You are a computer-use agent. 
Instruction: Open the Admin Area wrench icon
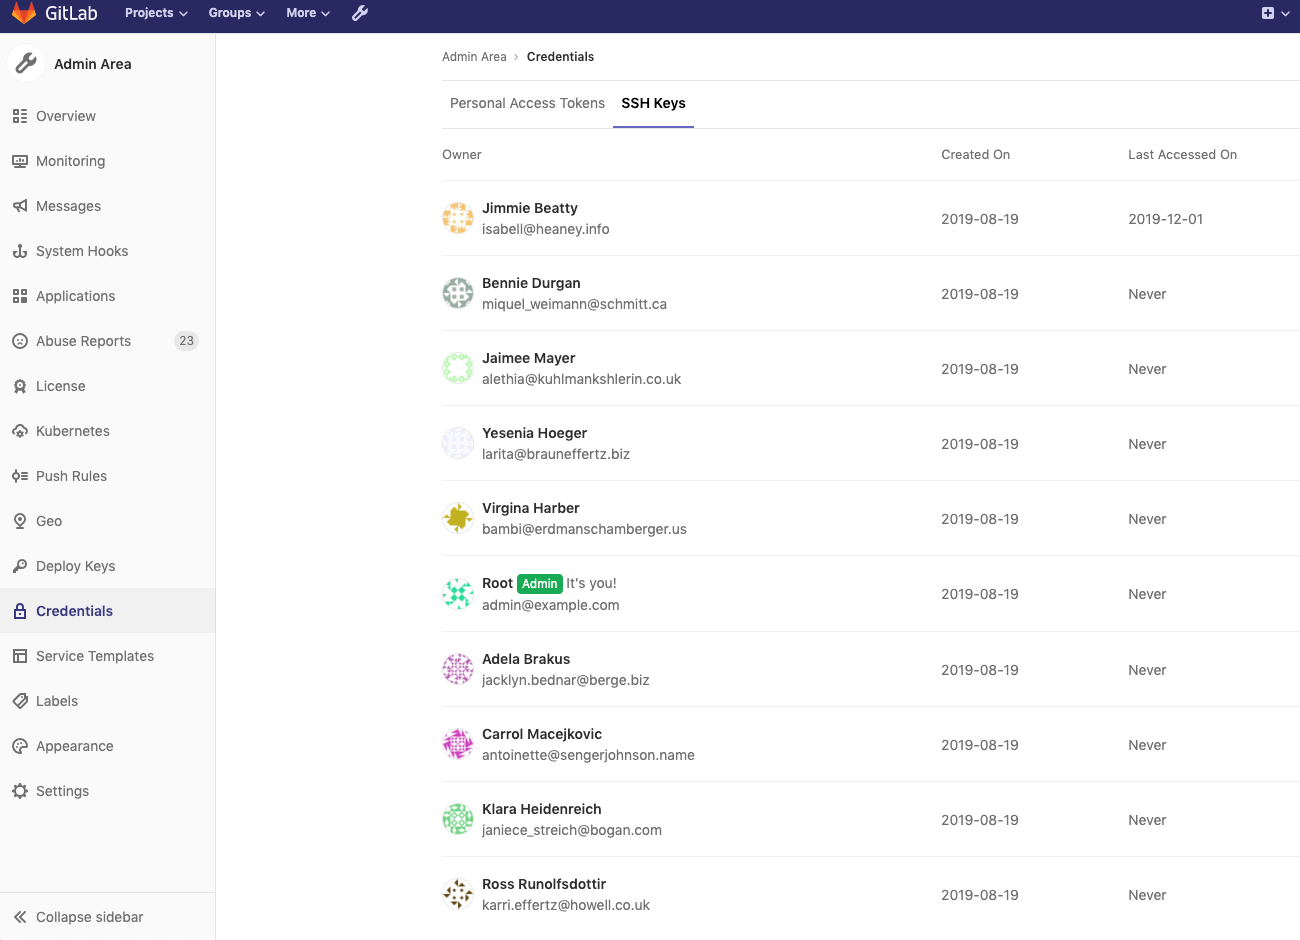tap(360, 15)
